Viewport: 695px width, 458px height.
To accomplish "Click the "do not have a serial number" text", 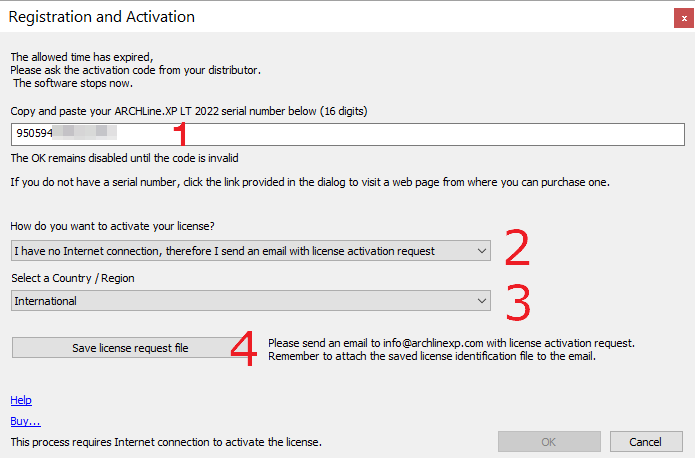I will coord(310,182).
